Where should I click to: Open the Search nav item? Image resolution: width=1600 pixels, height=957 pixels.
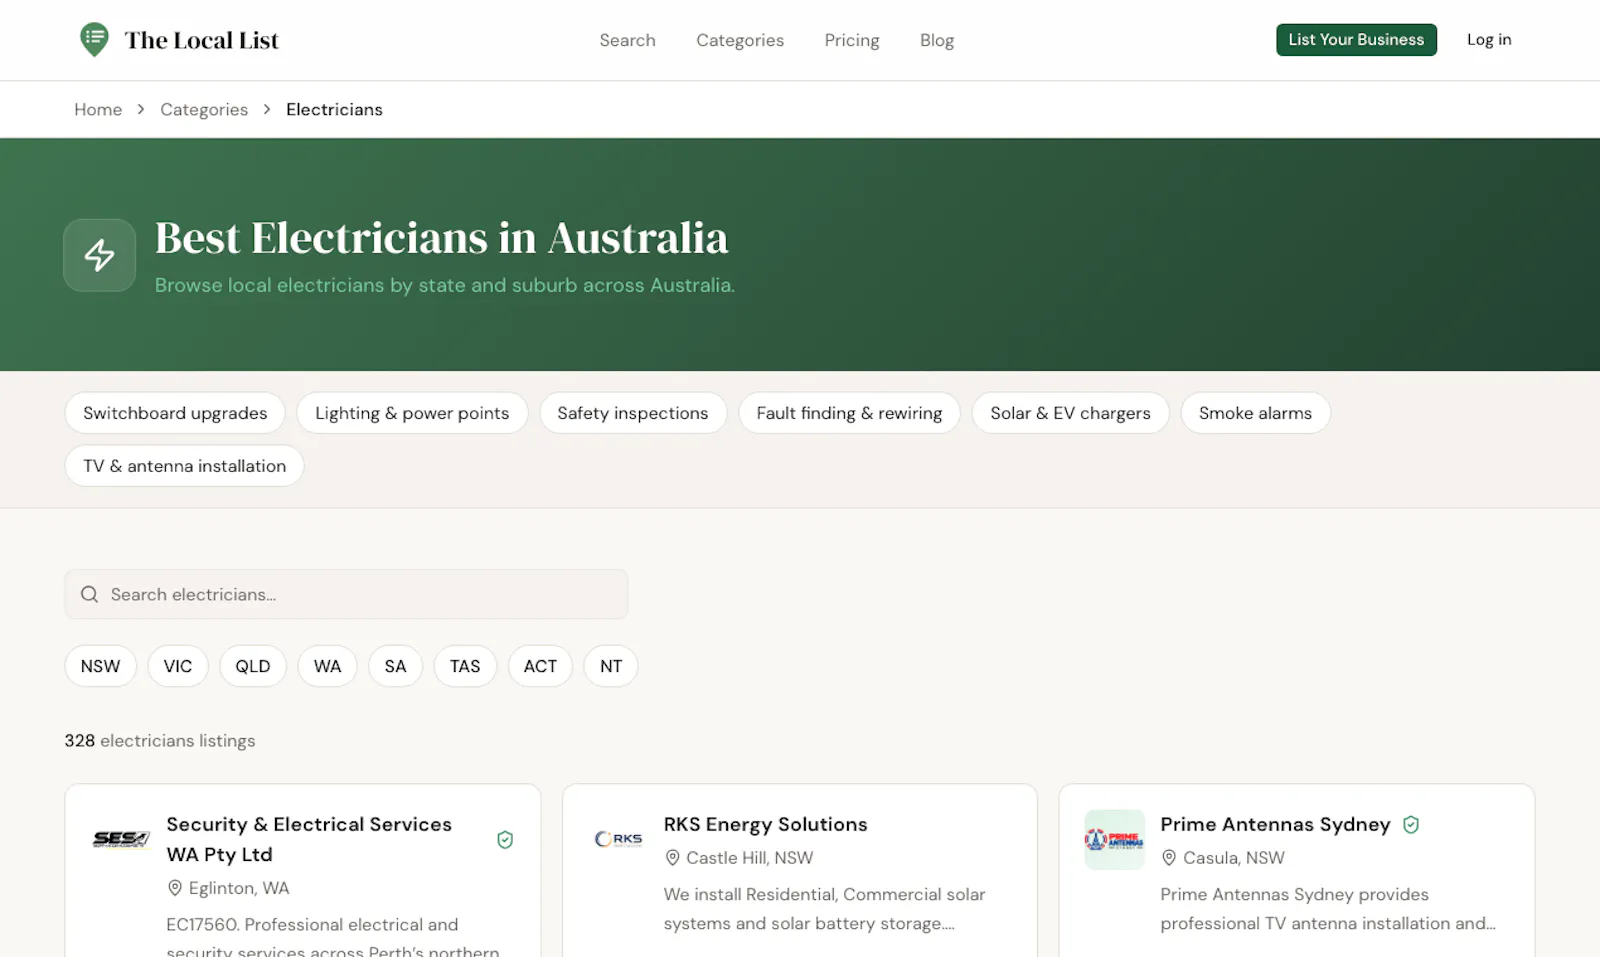tap(627, 40)
